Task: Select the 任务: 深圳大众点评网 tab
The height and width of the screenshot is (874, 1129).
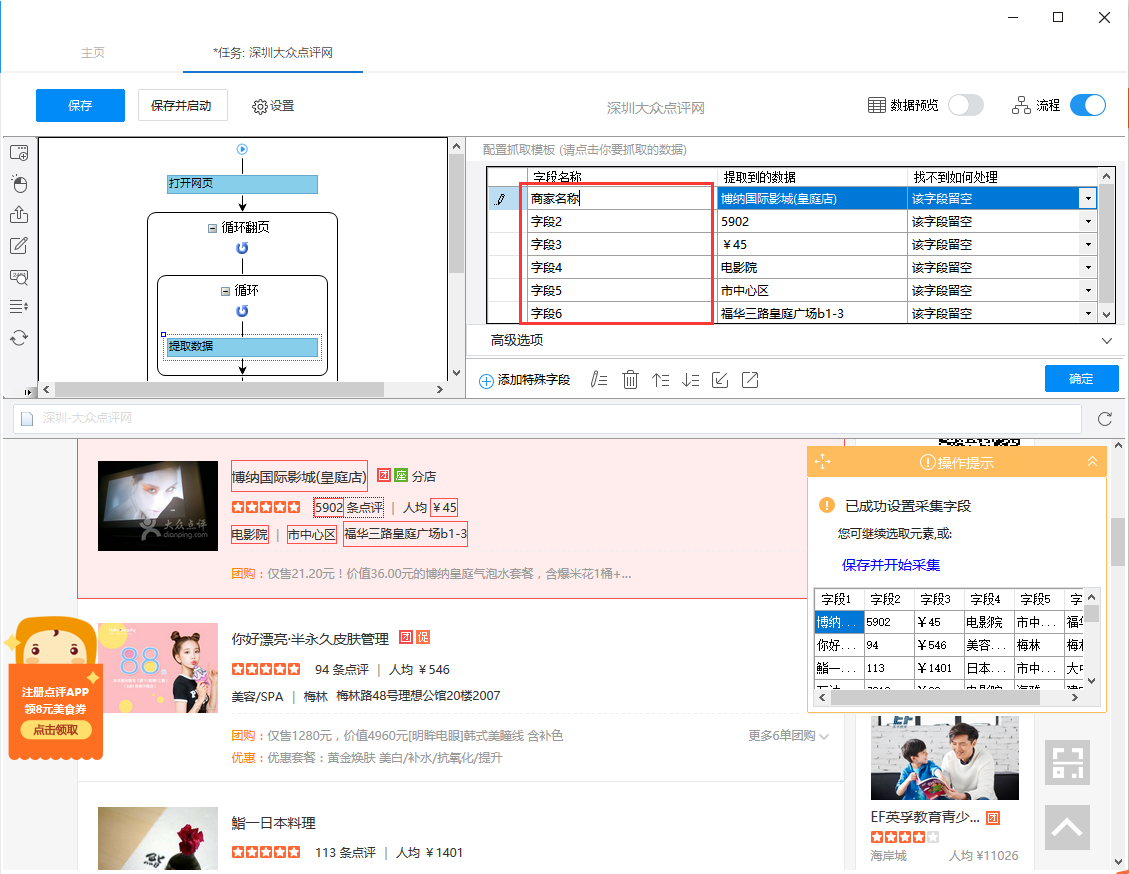Action: click(273, 53)
